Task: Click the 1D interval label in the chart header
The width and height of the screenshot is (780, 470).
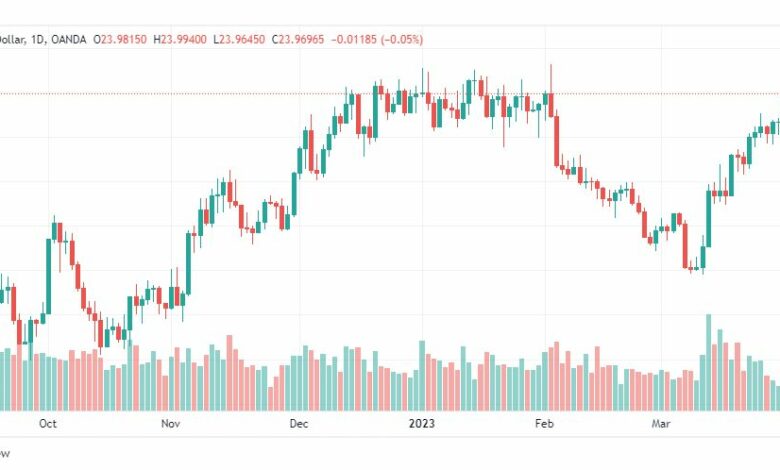Action: pos(37,39)
